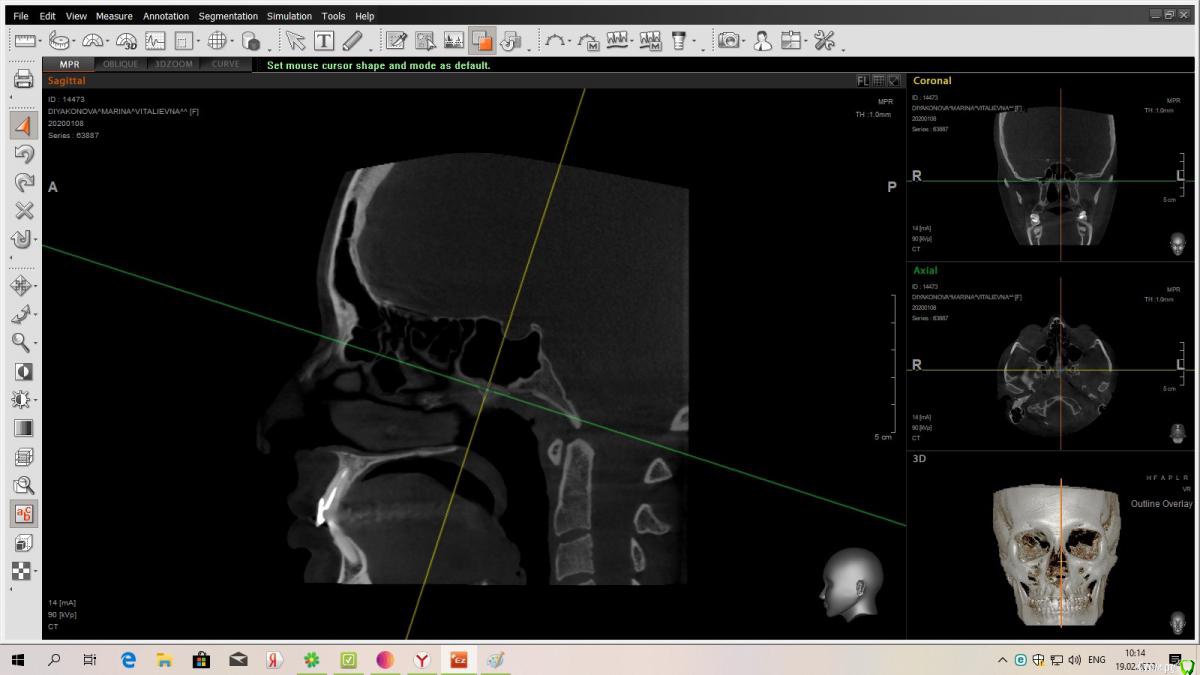The width and height of the screenshot is (1200, 675).
Task: Expand the capture camera dropdown arrow
Action: tap(745, 42)
